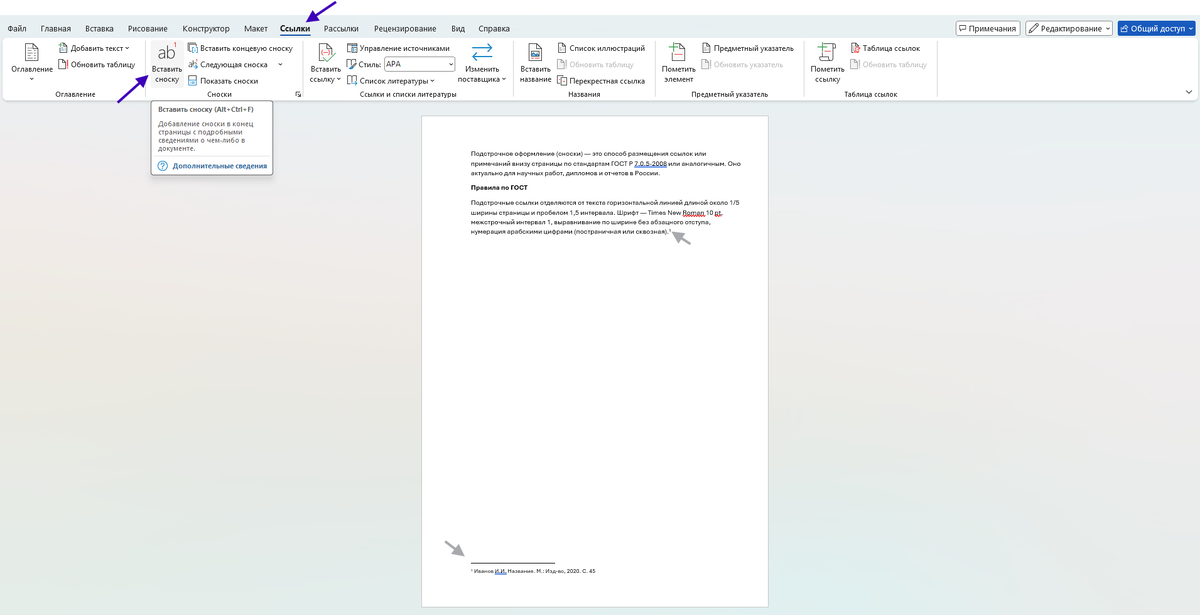Click the Примечания button
Image resolution: width=1200 pixels, height=615 pixels.
click(987, 28)
